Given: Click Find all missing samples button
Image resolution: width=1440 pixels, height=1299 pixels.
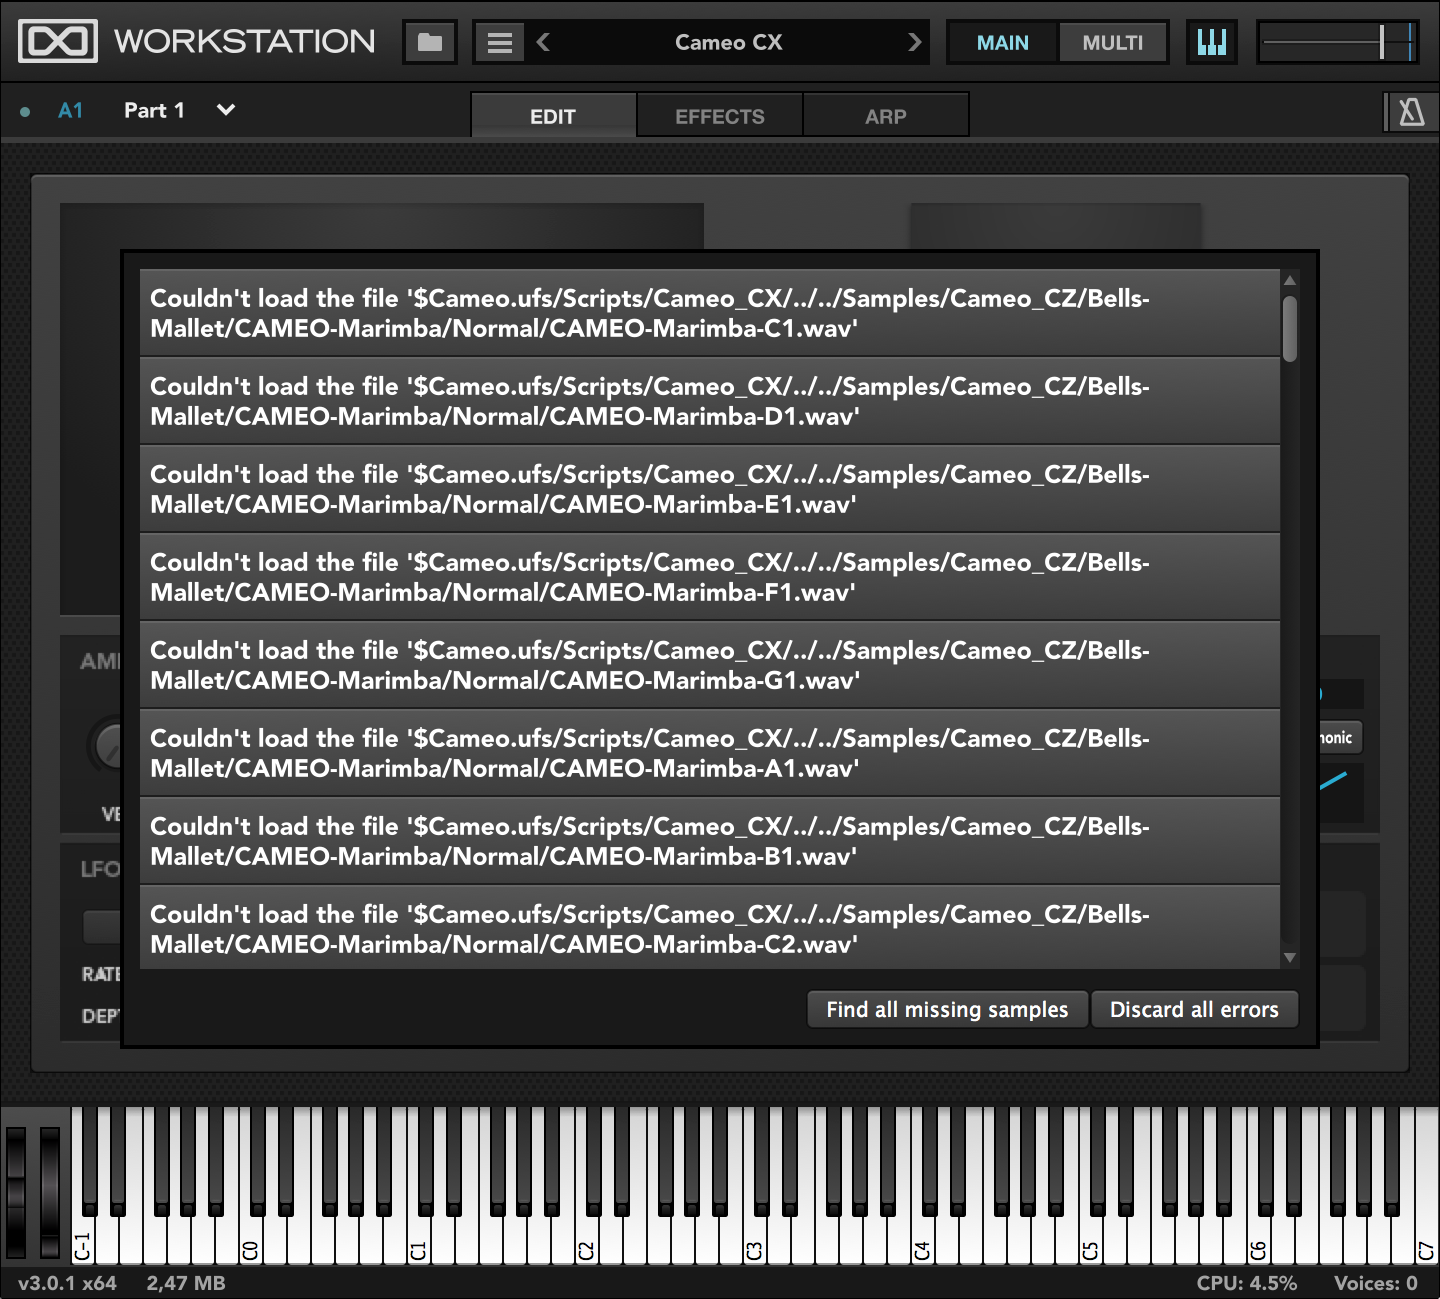Looking at the screenshot, I should 947,1010.
